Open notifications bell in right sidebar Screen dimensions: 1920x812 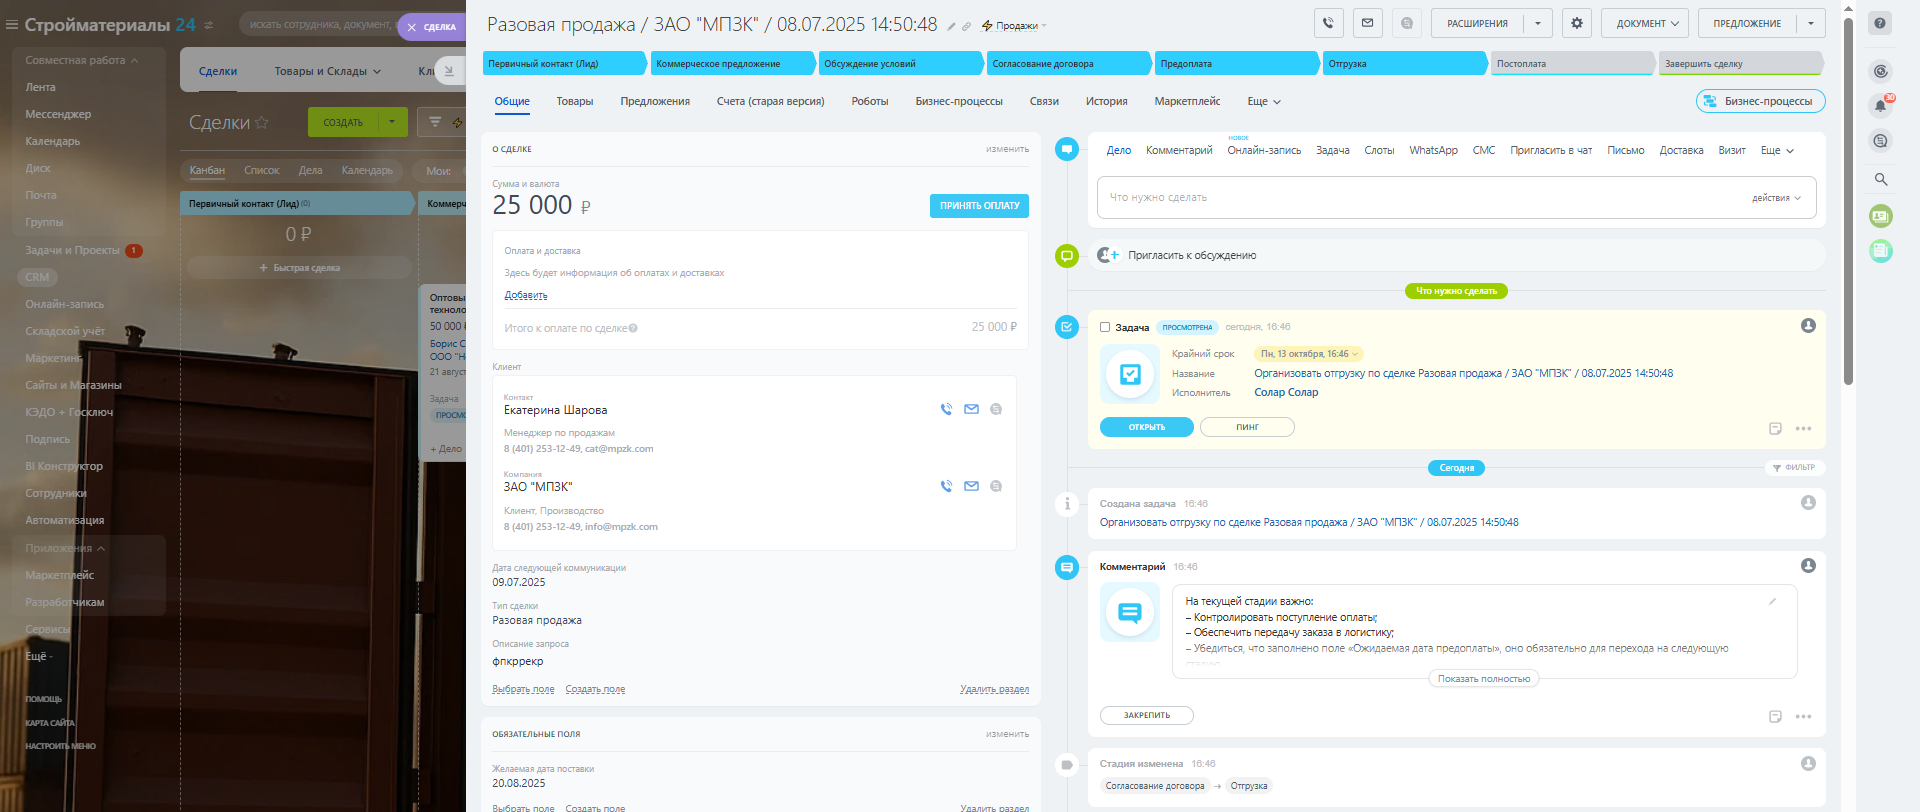1880,105
